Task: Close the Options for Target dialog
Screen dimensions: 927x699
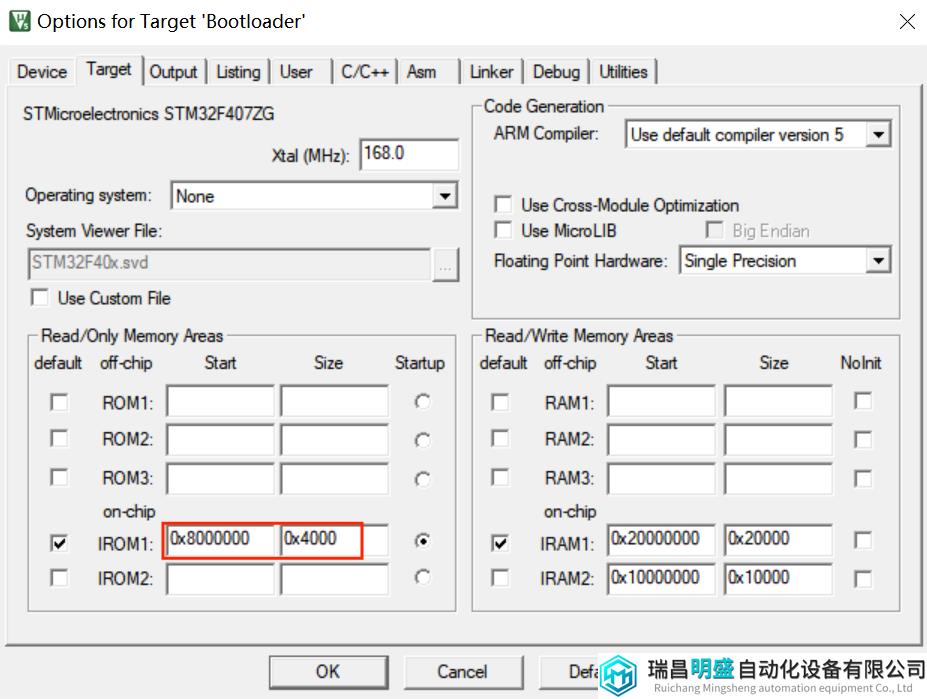Action: click(x=907, y=22)
